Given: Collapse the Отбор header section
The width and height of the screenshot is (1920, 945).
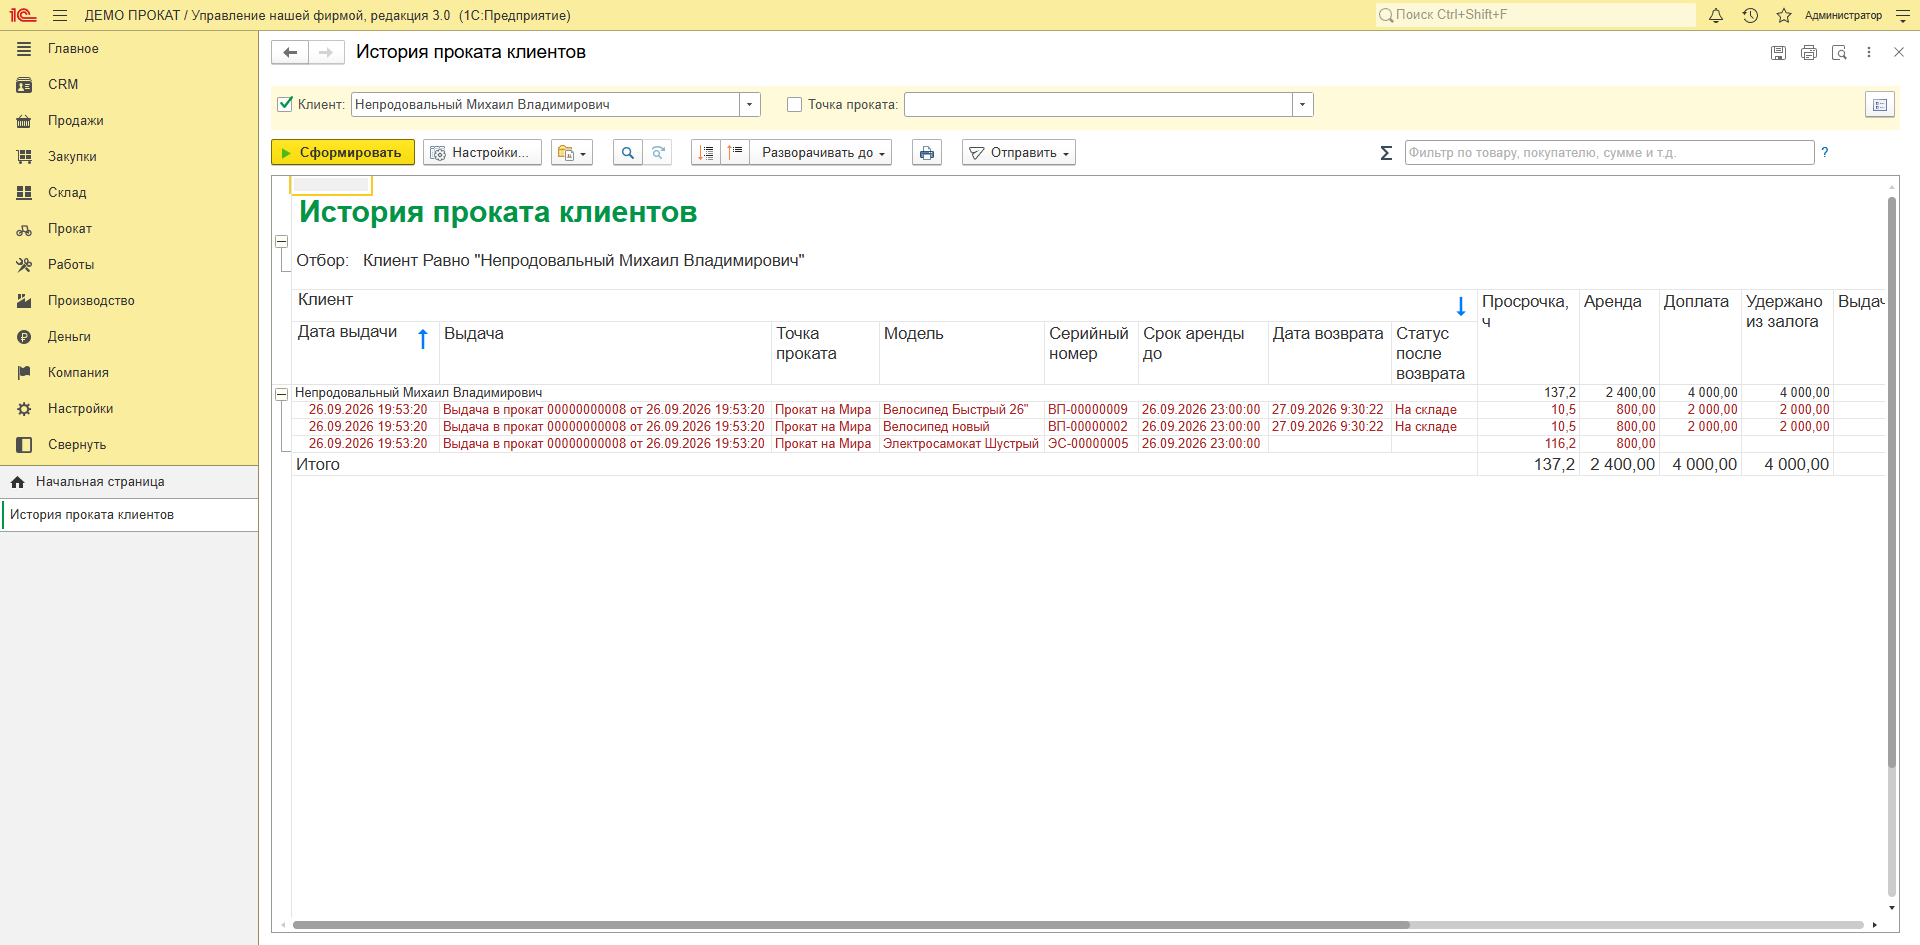Looking at the screenshot, I should tap(282, 242).
